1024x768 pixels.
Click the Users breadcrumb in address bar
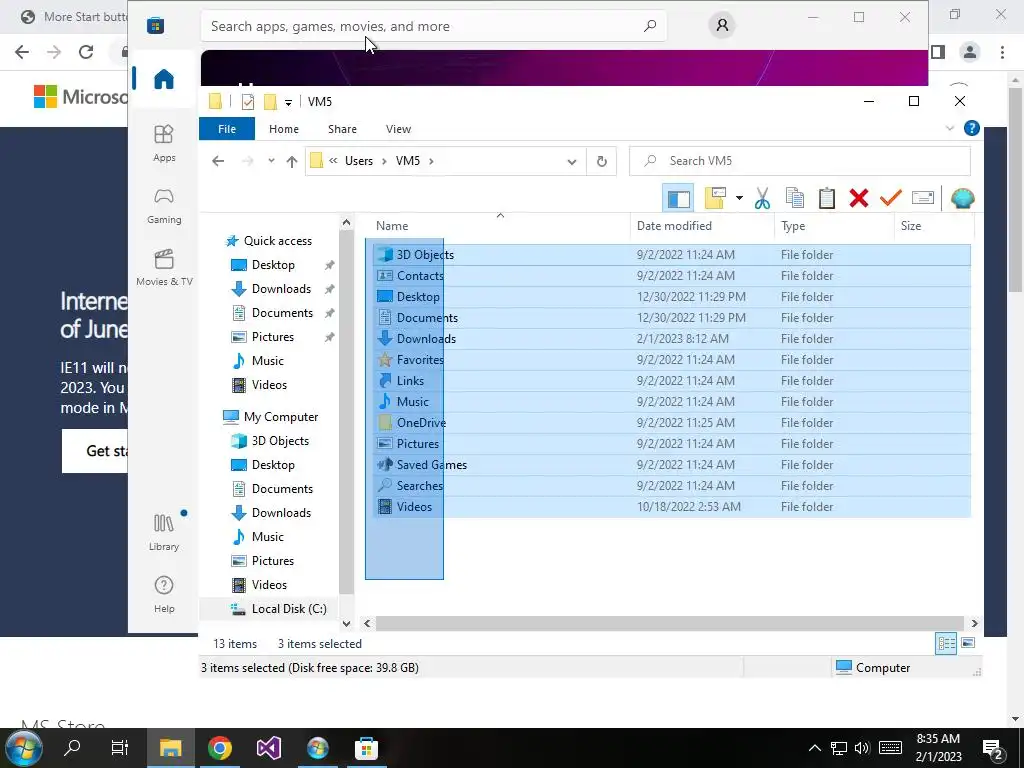coord(359,161)
